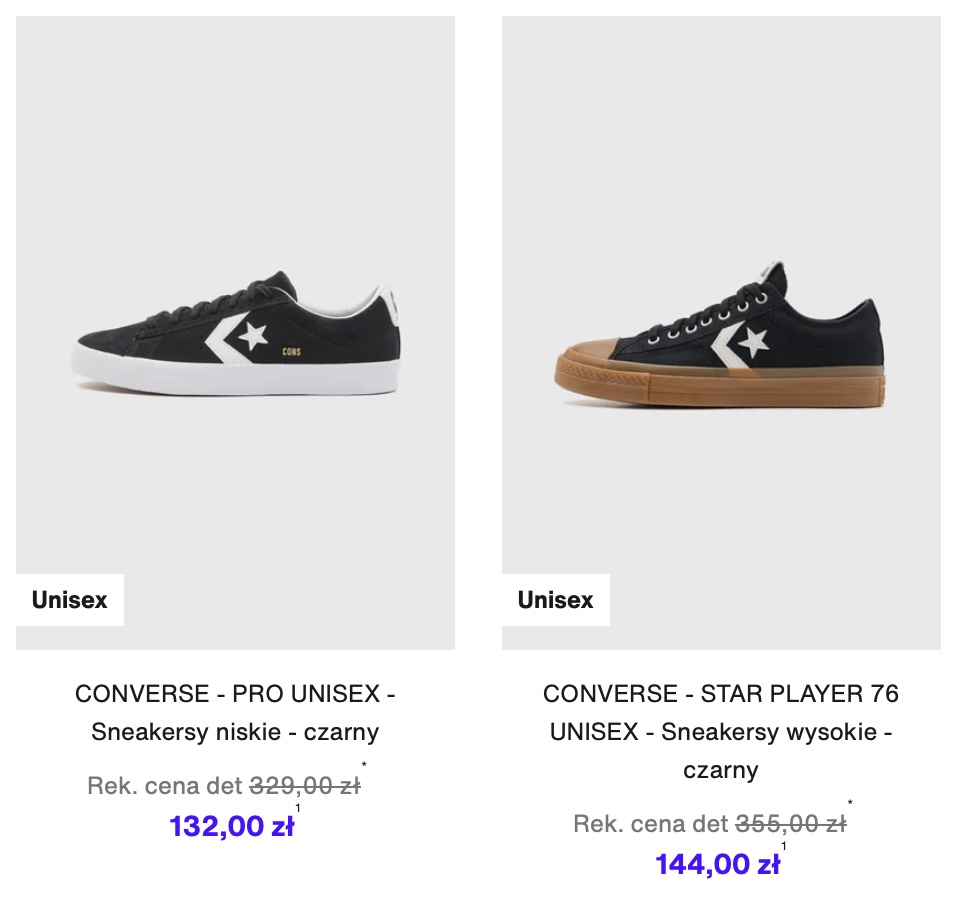Click the Unisex badge on the Pro sneaker
This screenshot has height=900, width=956.
pos(70,600)
